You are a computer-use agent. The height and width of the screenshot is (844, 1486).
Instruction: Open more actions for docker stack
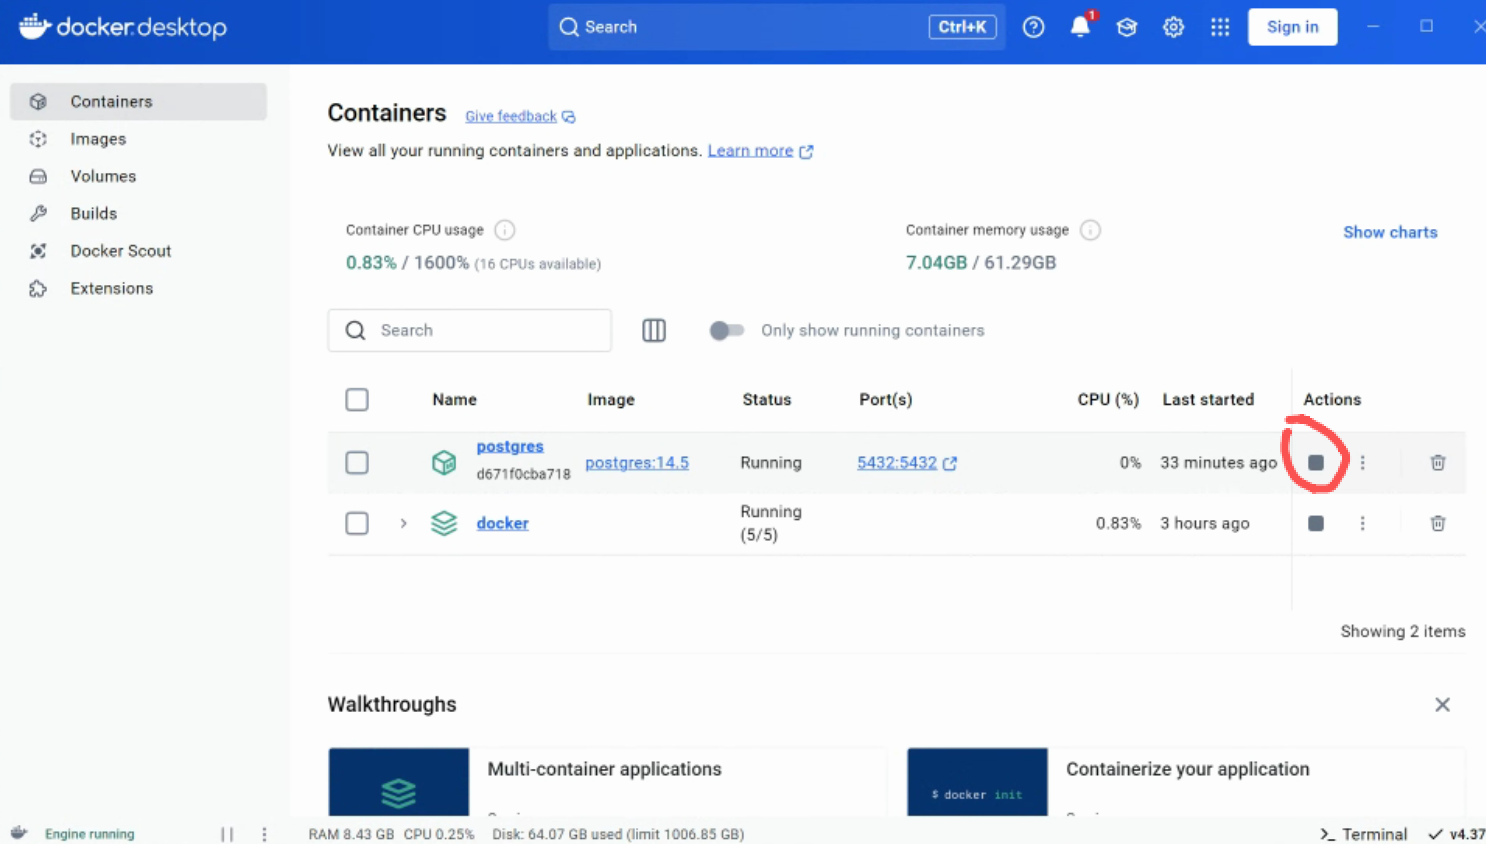pos(1362,523)
